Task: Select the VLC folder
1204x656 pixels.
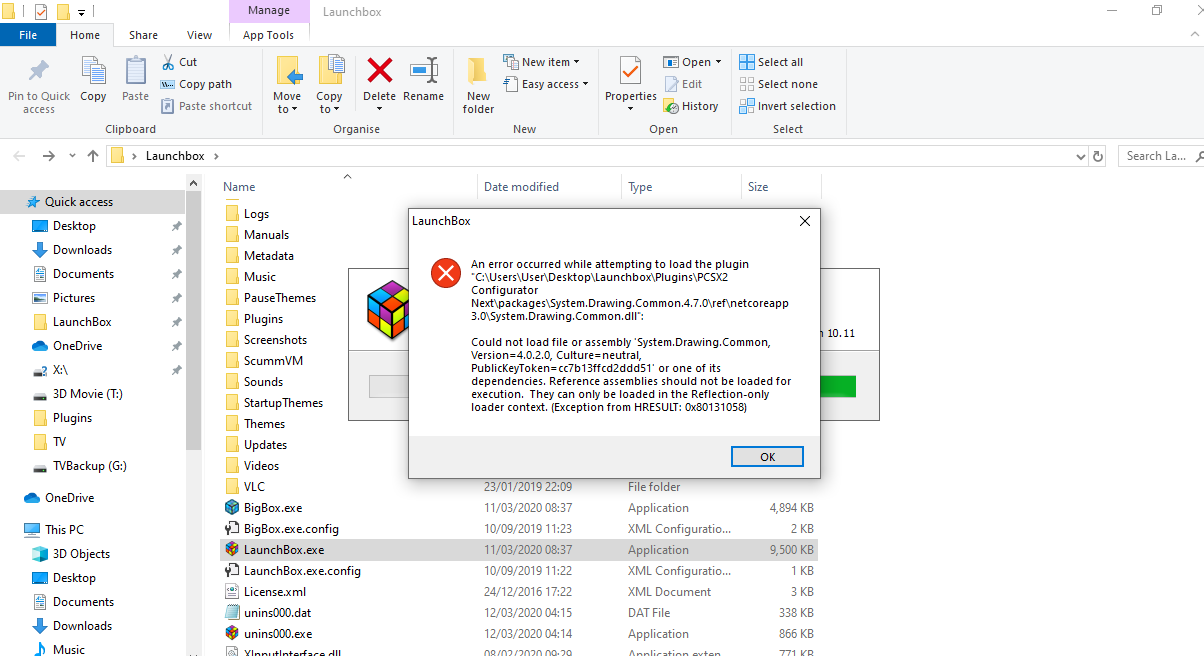Action: [254, 487]
